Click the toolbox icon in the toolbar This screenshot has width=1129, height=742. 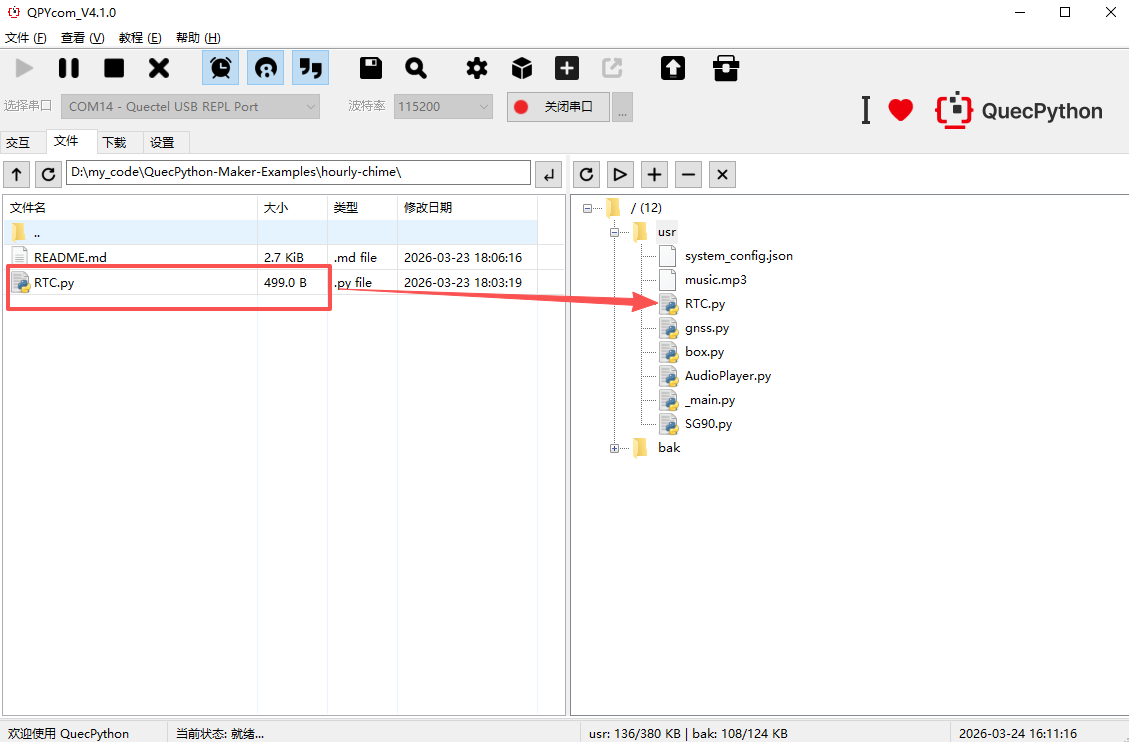point(726,68)
